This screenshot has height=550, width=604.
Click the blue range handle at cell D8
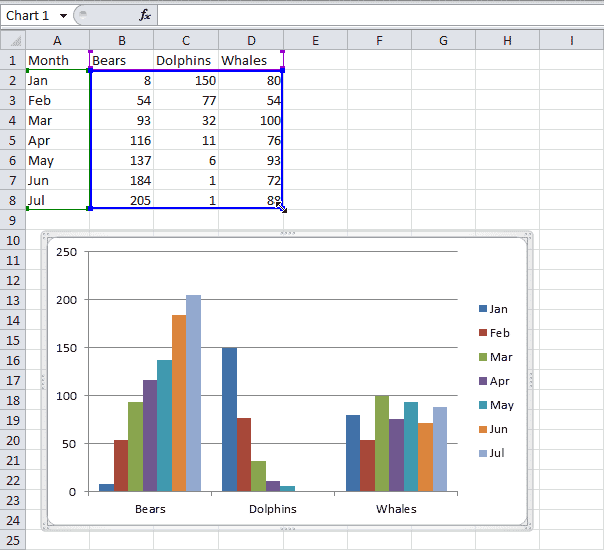click(282, 208)
